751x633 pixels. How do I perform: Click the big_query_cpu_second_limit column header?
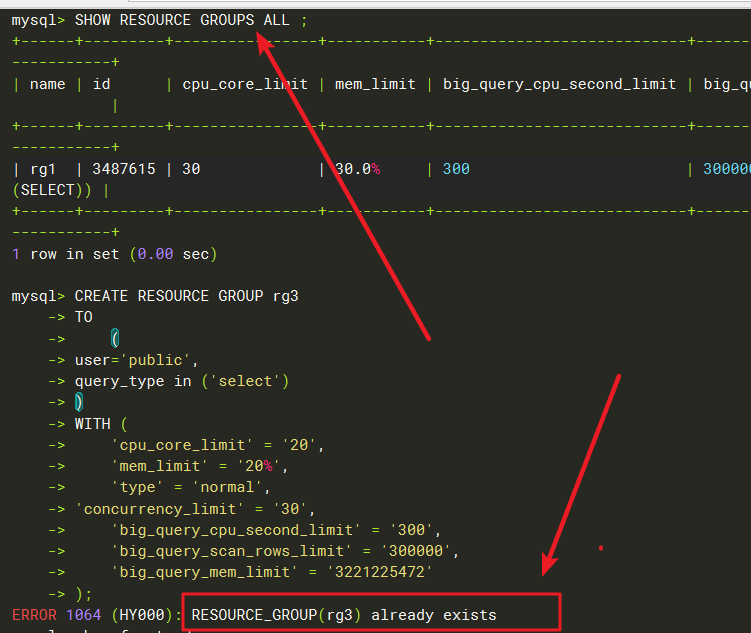click(559, 84)
